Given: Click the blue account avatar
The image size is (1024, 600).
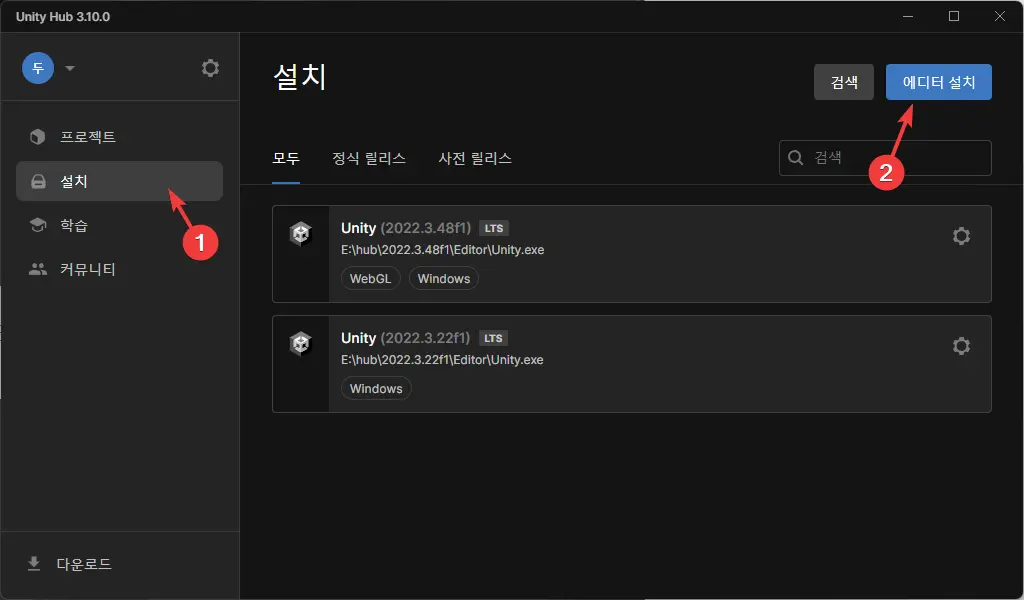Looking at the screenshot, I should click(38, 68).
